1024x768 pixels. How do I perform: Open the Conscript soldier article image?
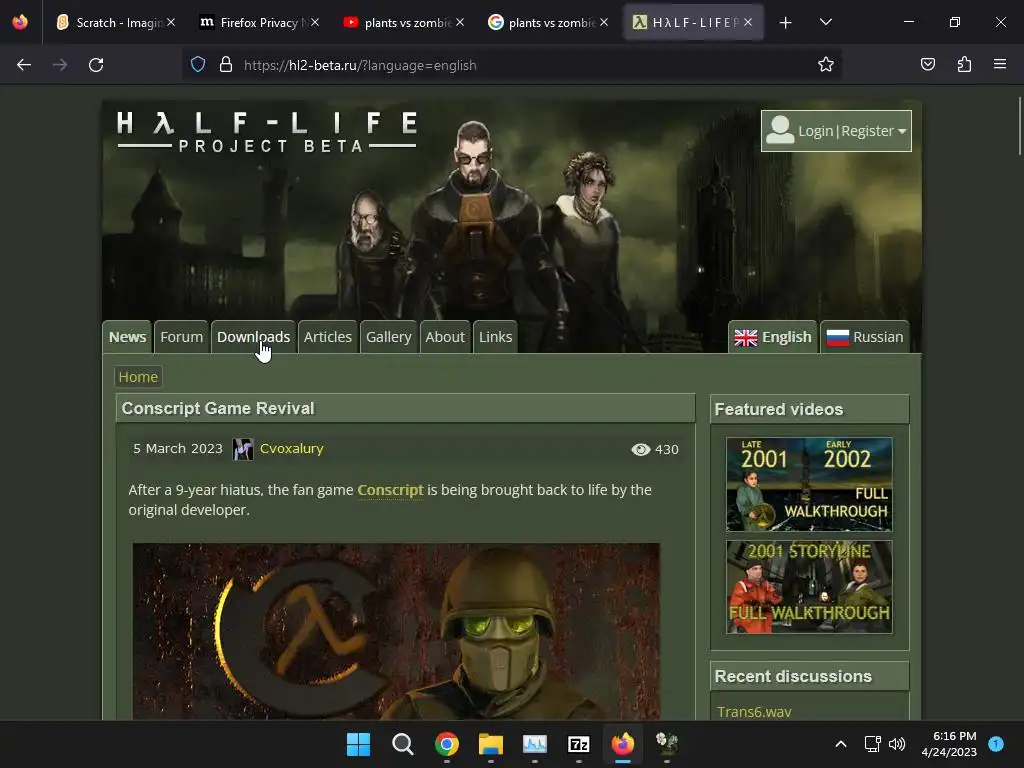(x=396, y=631)
